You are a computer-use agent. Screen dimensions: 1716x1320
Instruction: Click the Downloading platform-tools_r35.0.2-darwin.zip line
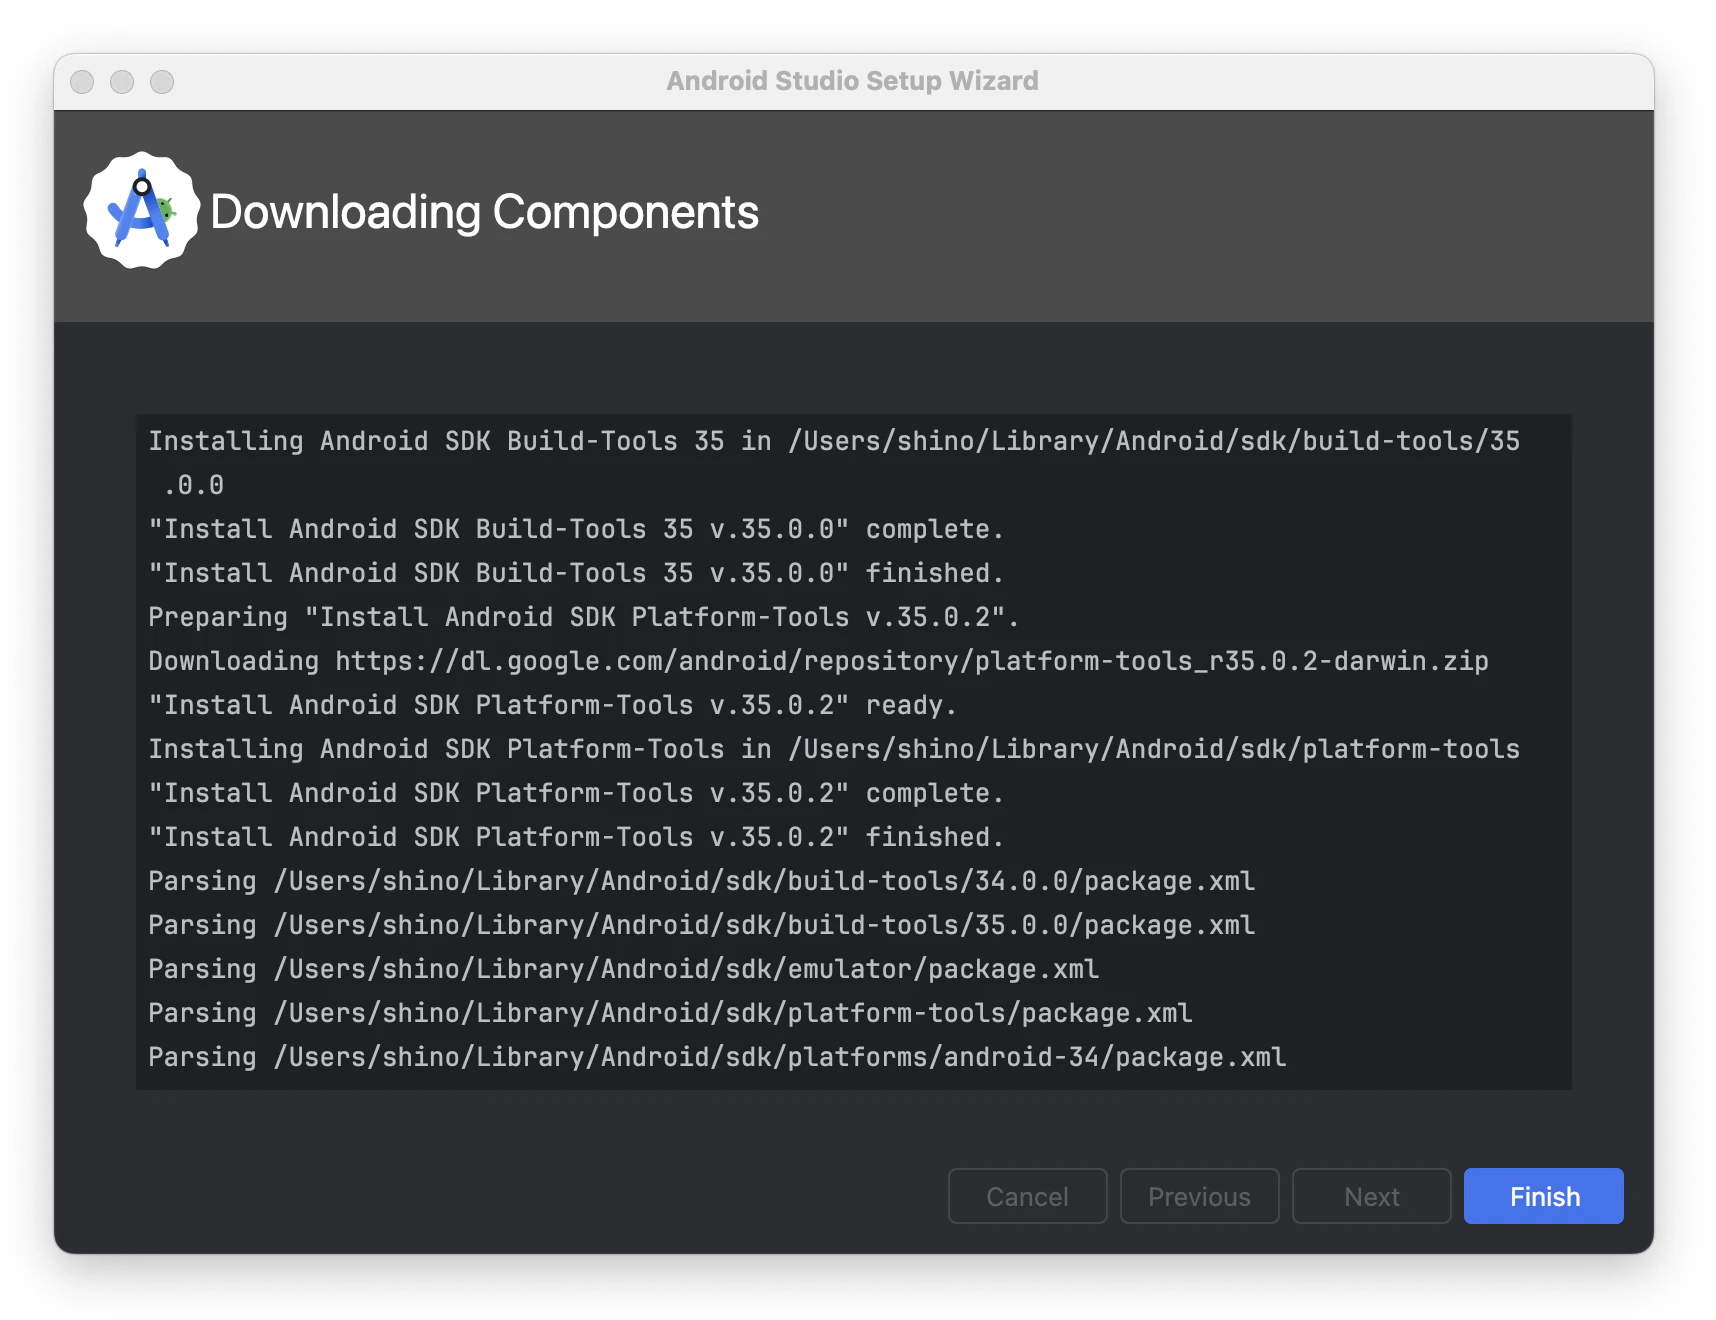coord(818,661)
